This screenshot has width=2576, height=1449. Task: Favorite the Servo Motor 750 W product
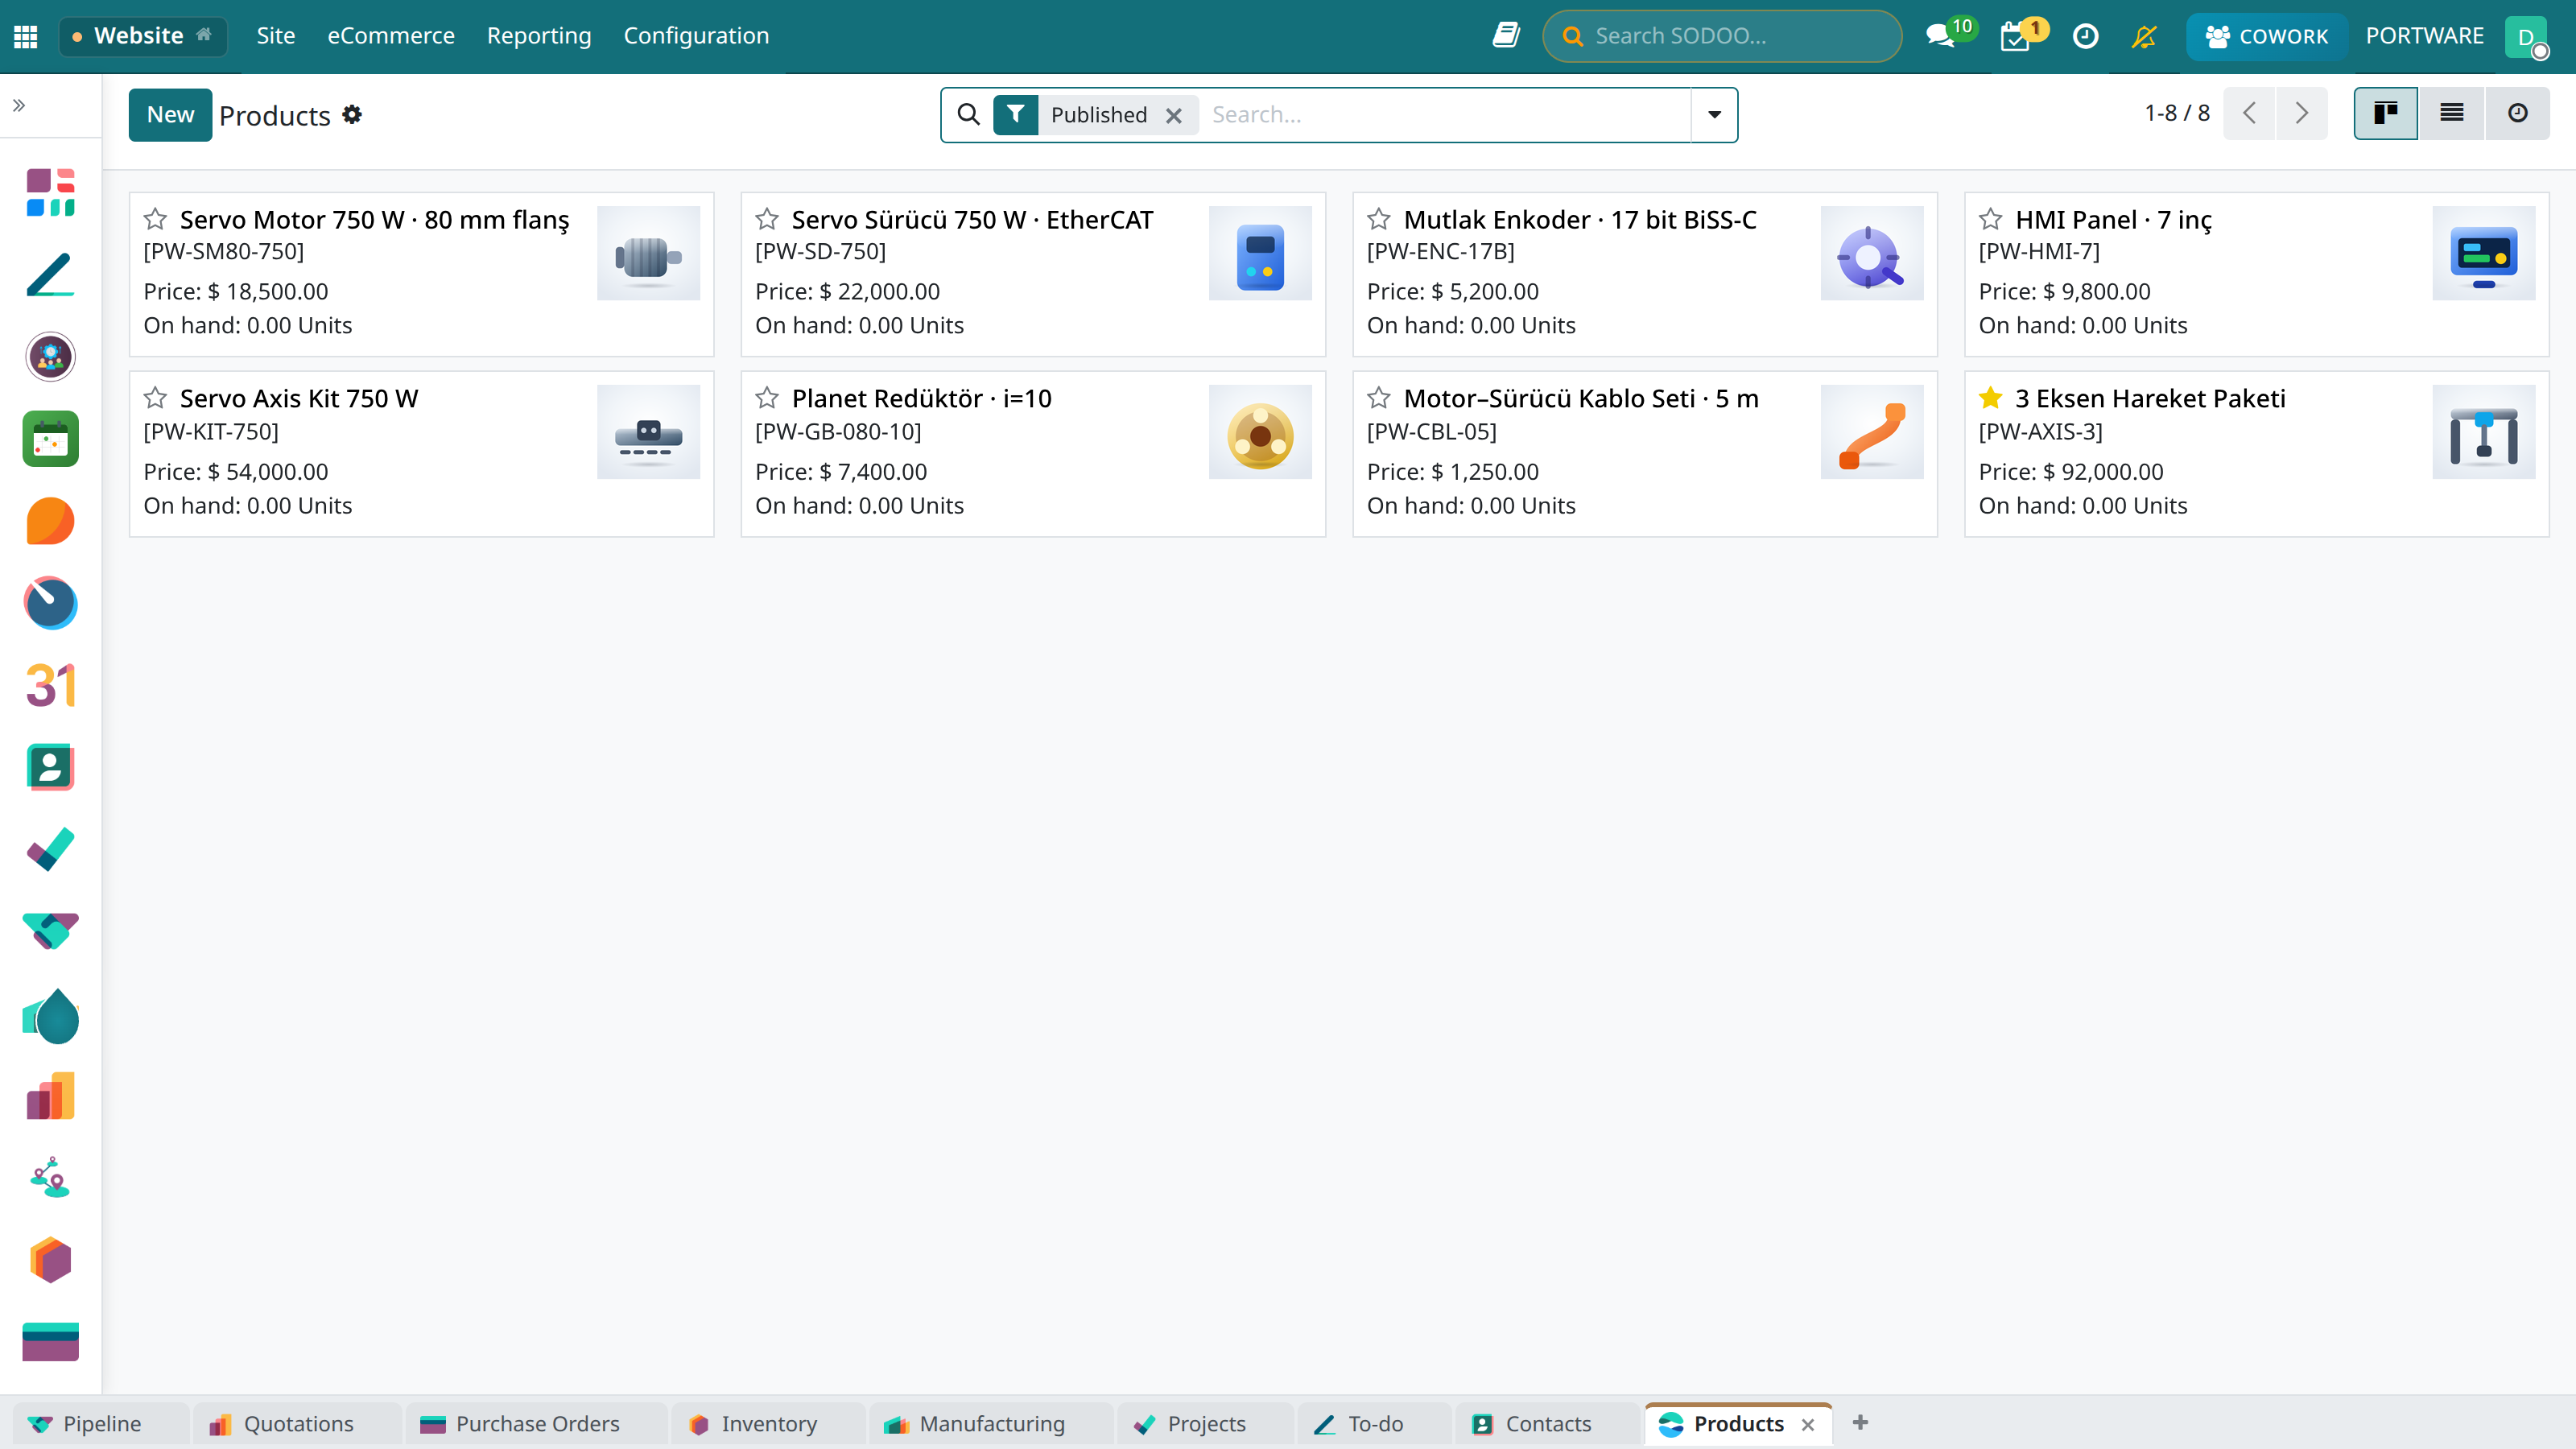pos(155,219)
